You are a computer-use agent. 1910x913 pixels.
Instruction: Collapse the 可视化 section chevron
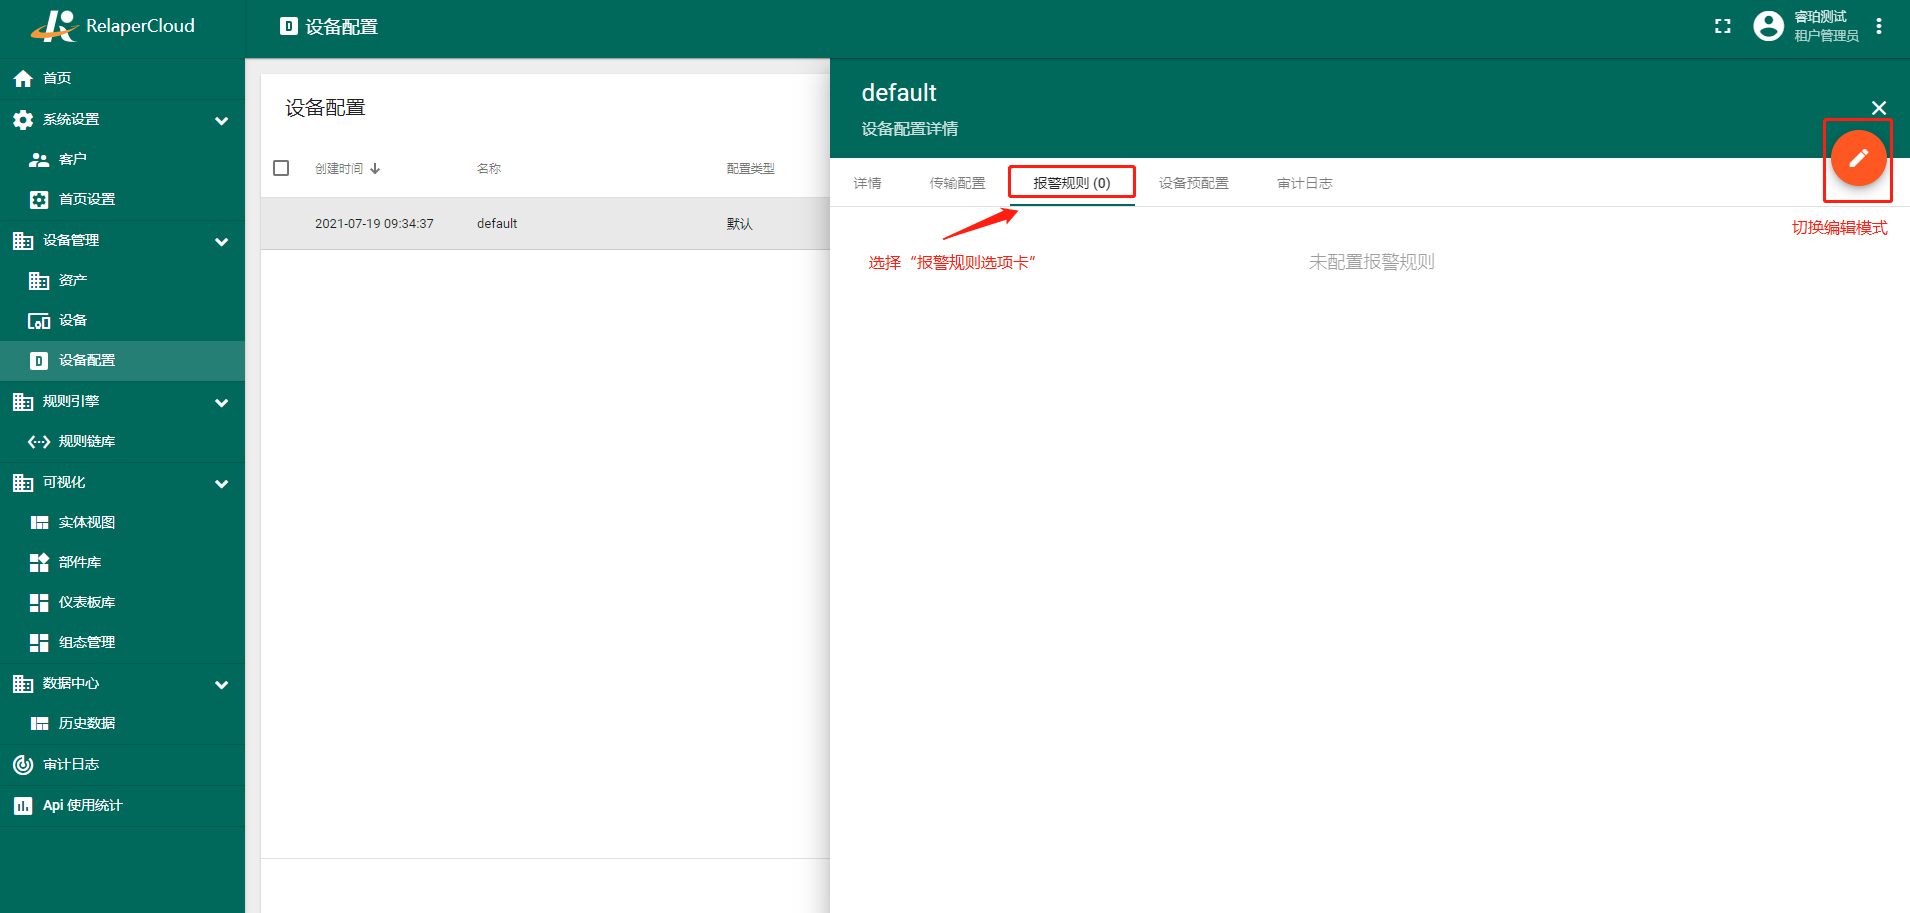pyautogui.click(x=222, y=484)
